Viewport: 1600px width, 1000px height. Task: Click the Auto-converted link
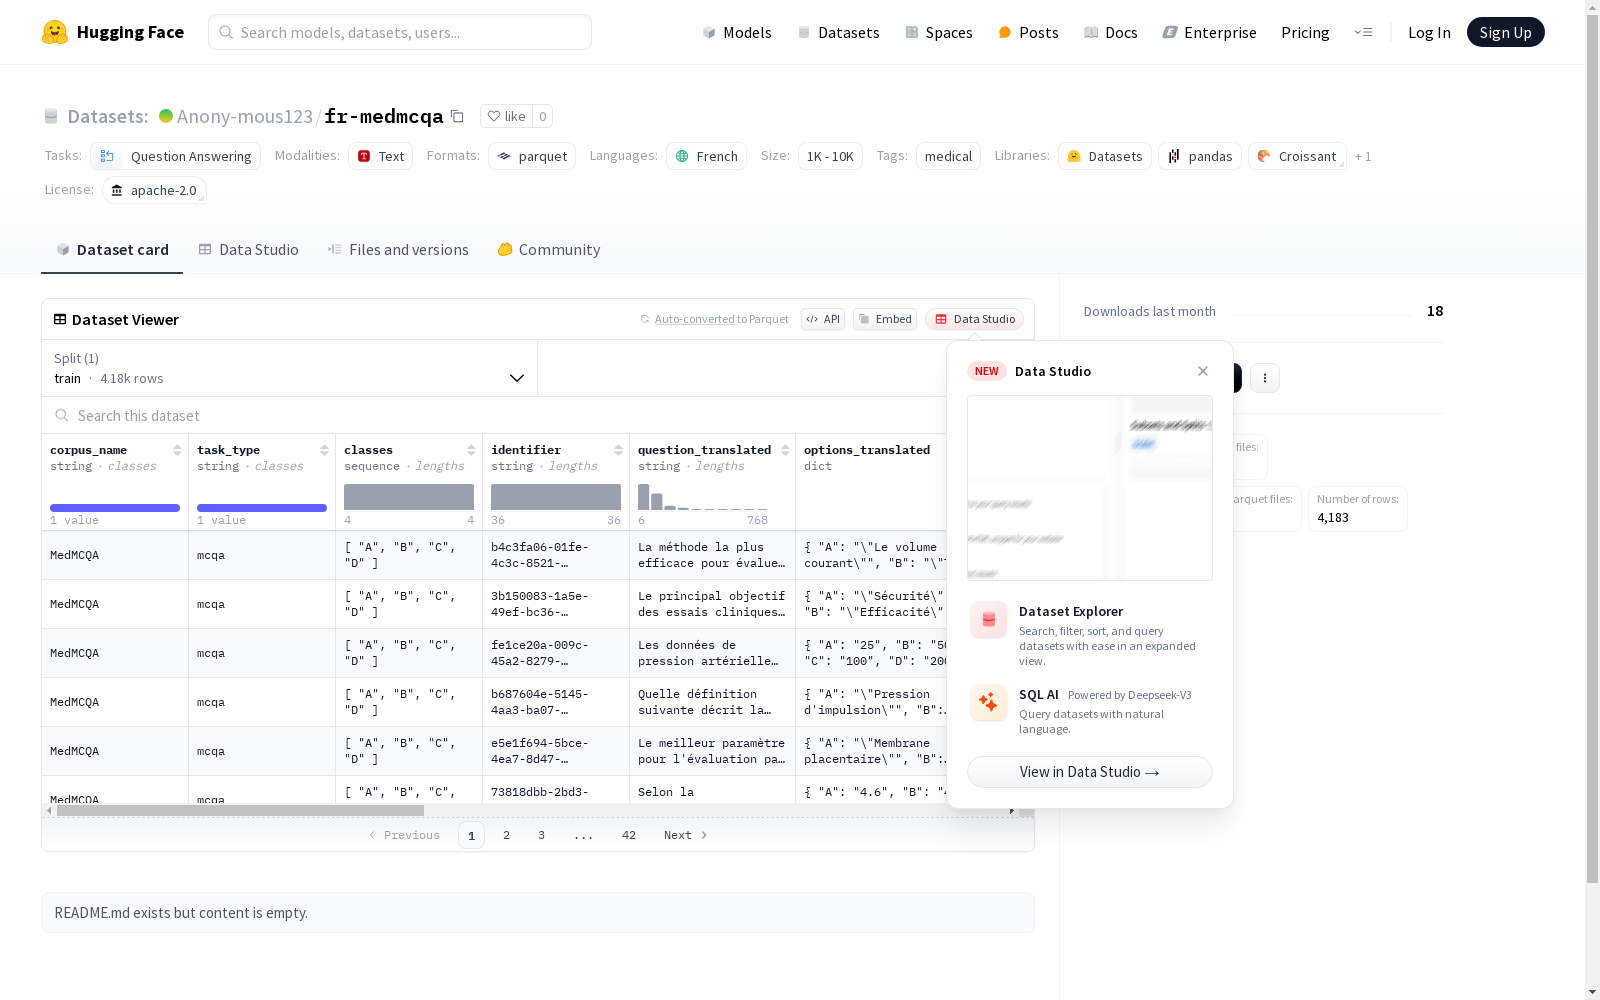[x=695, y=319]
